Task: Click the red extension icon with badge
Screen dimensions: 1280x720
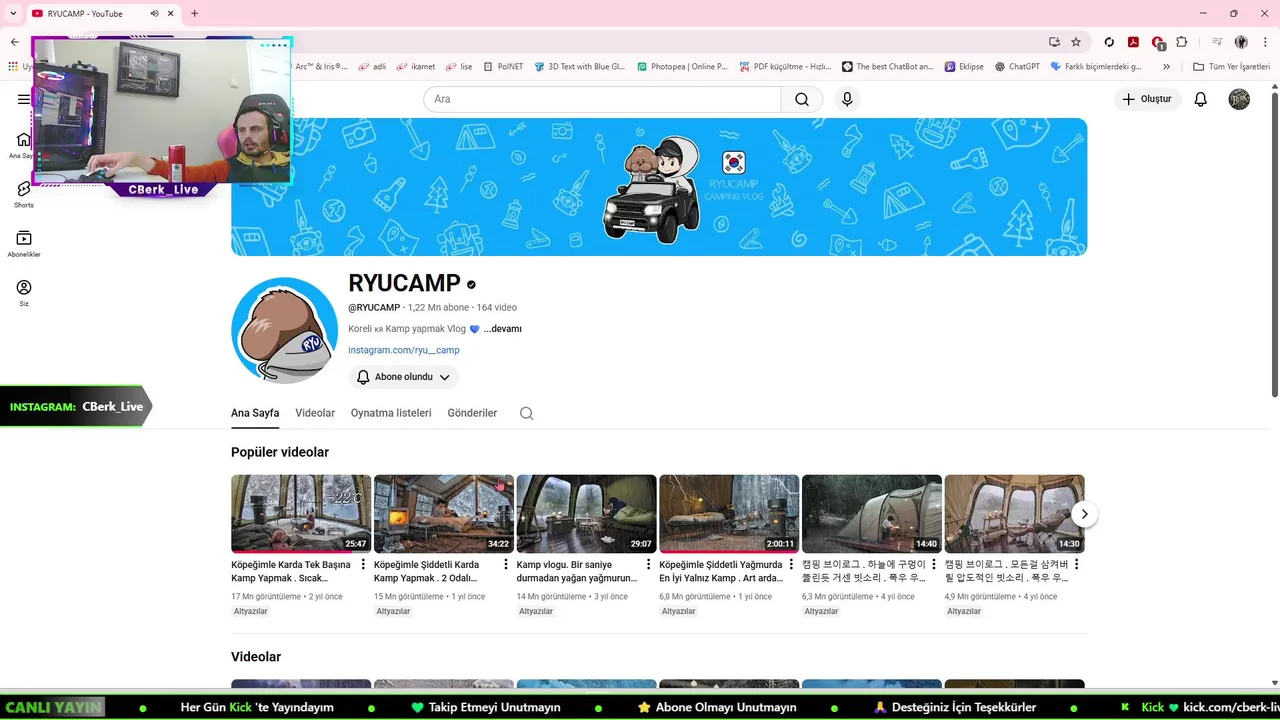Action: [x=1158, y=43]
